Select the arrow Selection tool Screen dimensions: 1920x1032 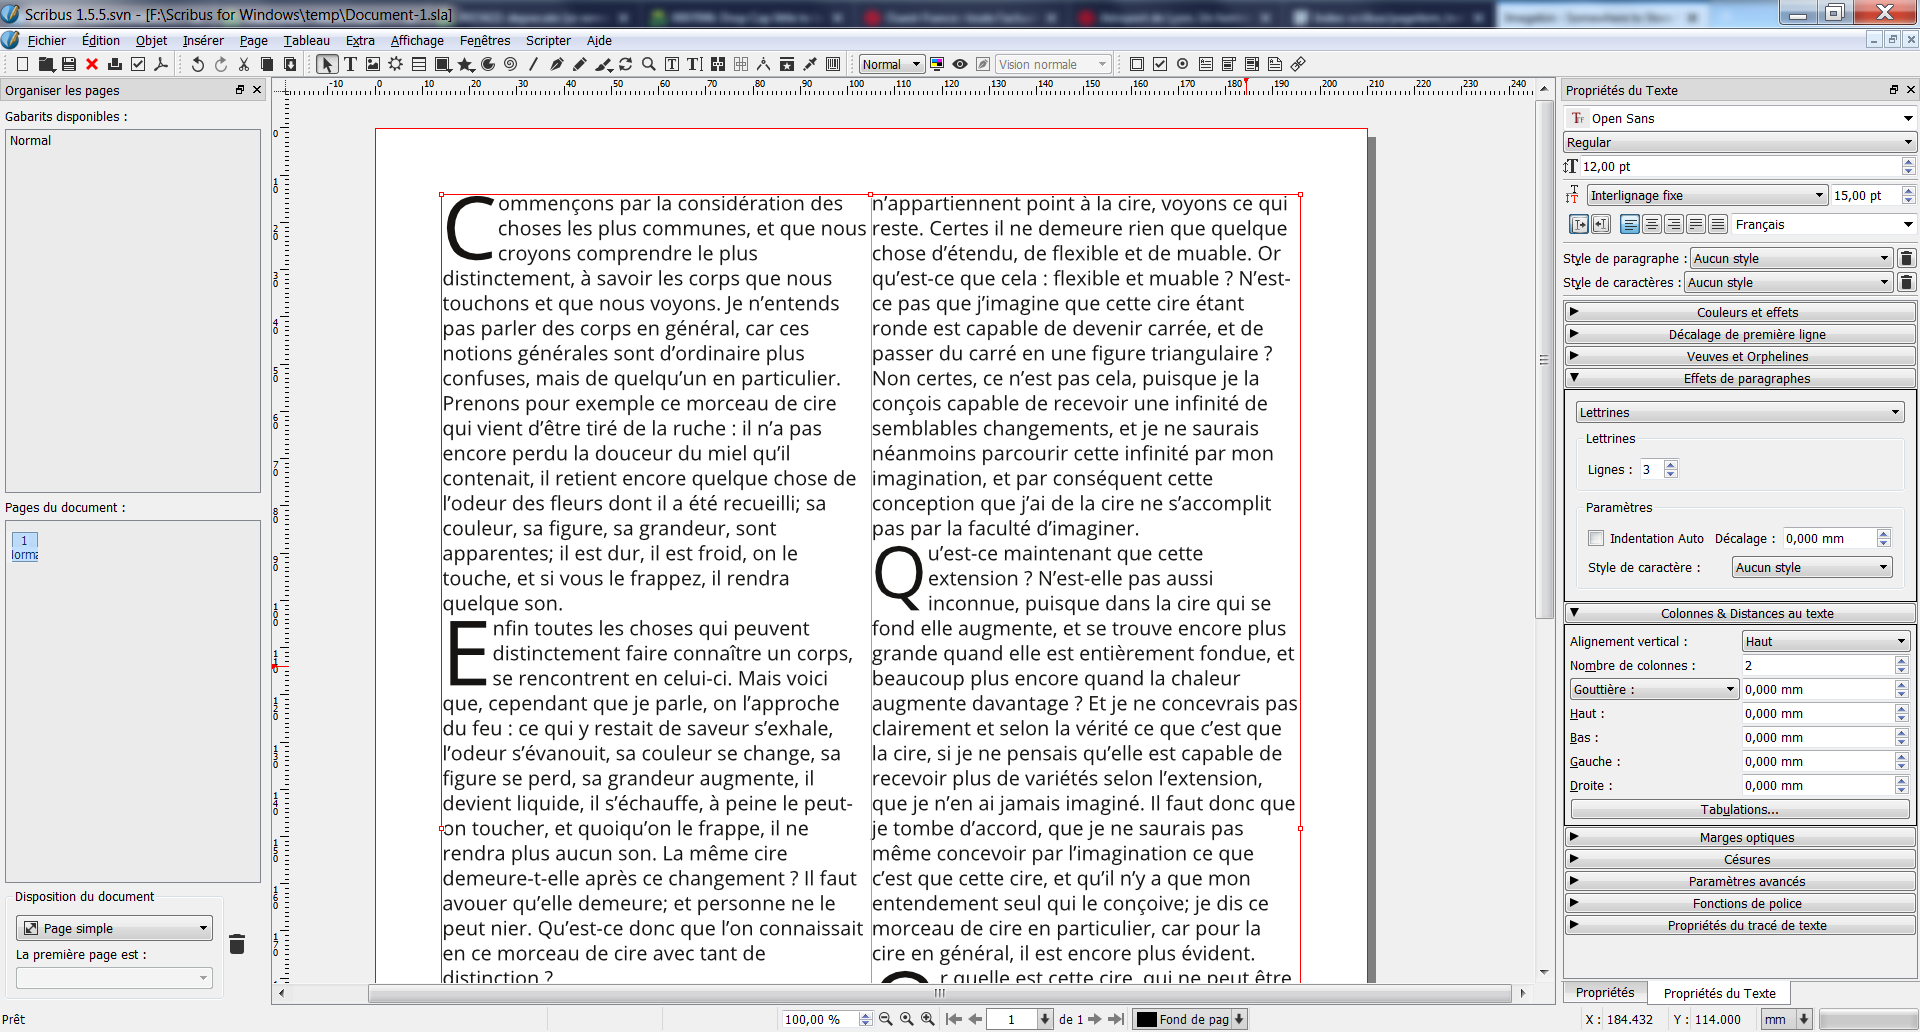click(327, 64)
